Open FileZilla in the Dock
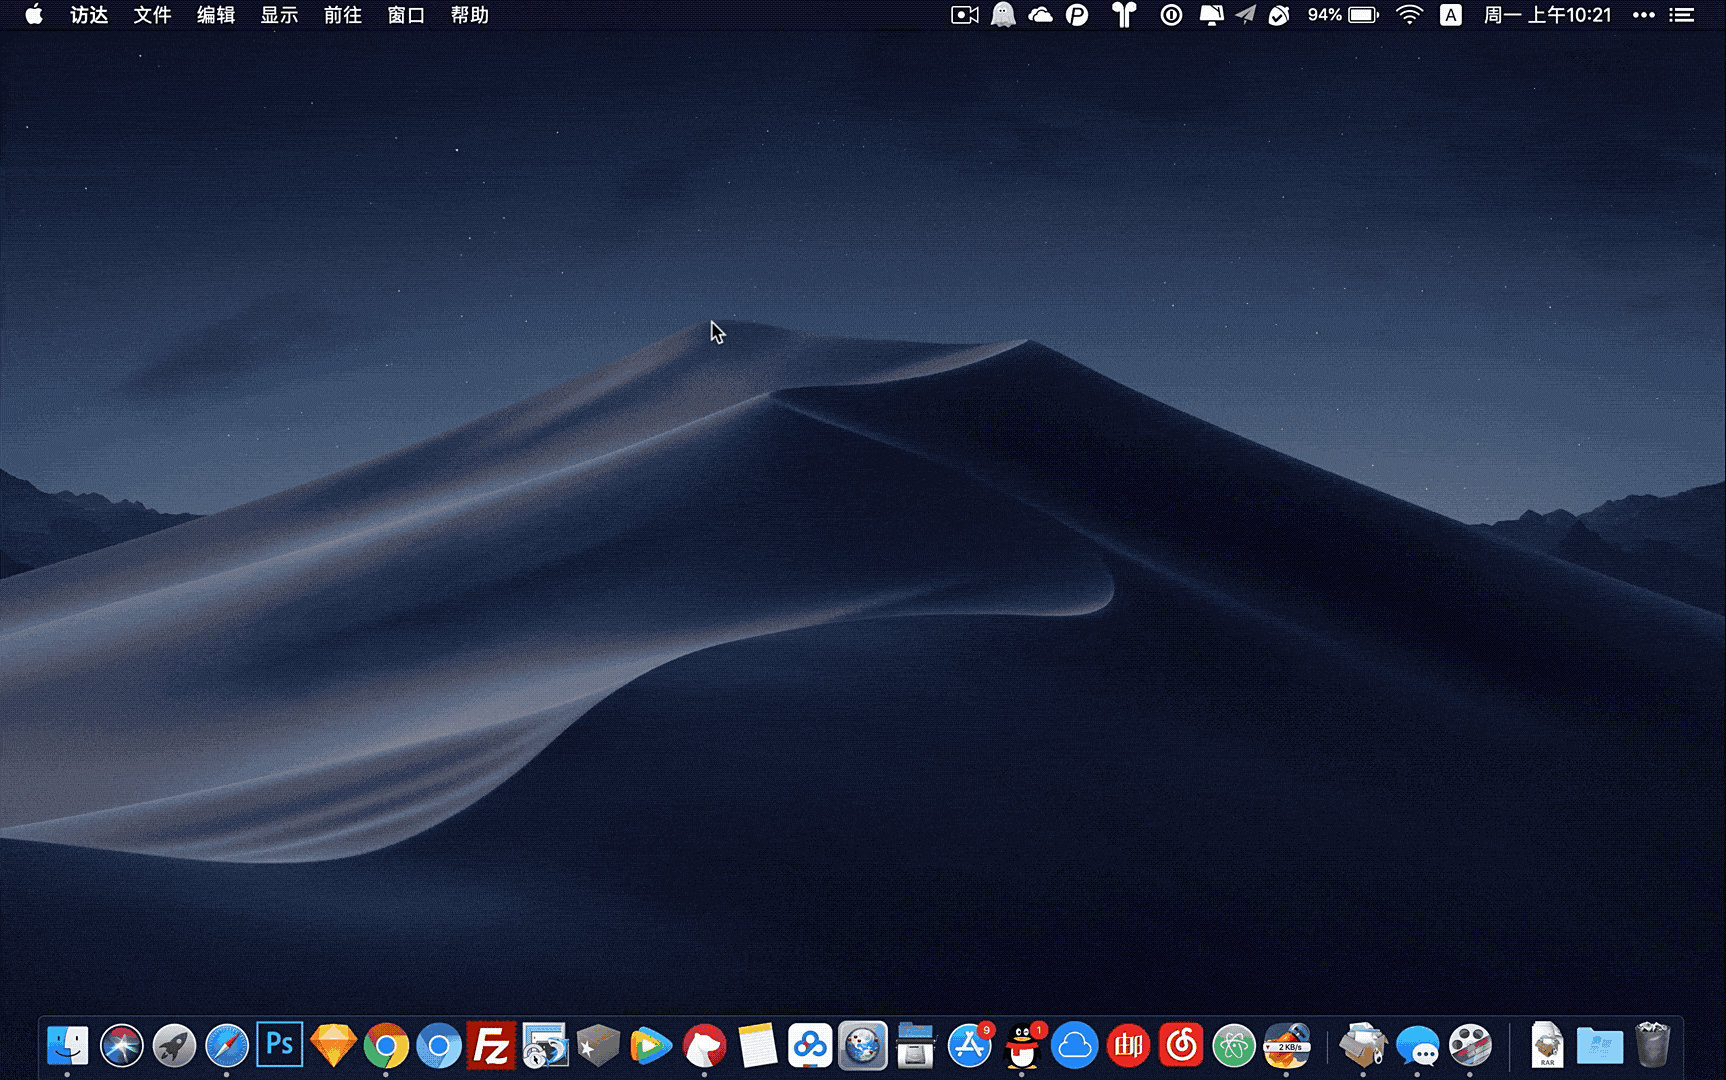The image size is (1726, 1080). tap(491, 1046)
